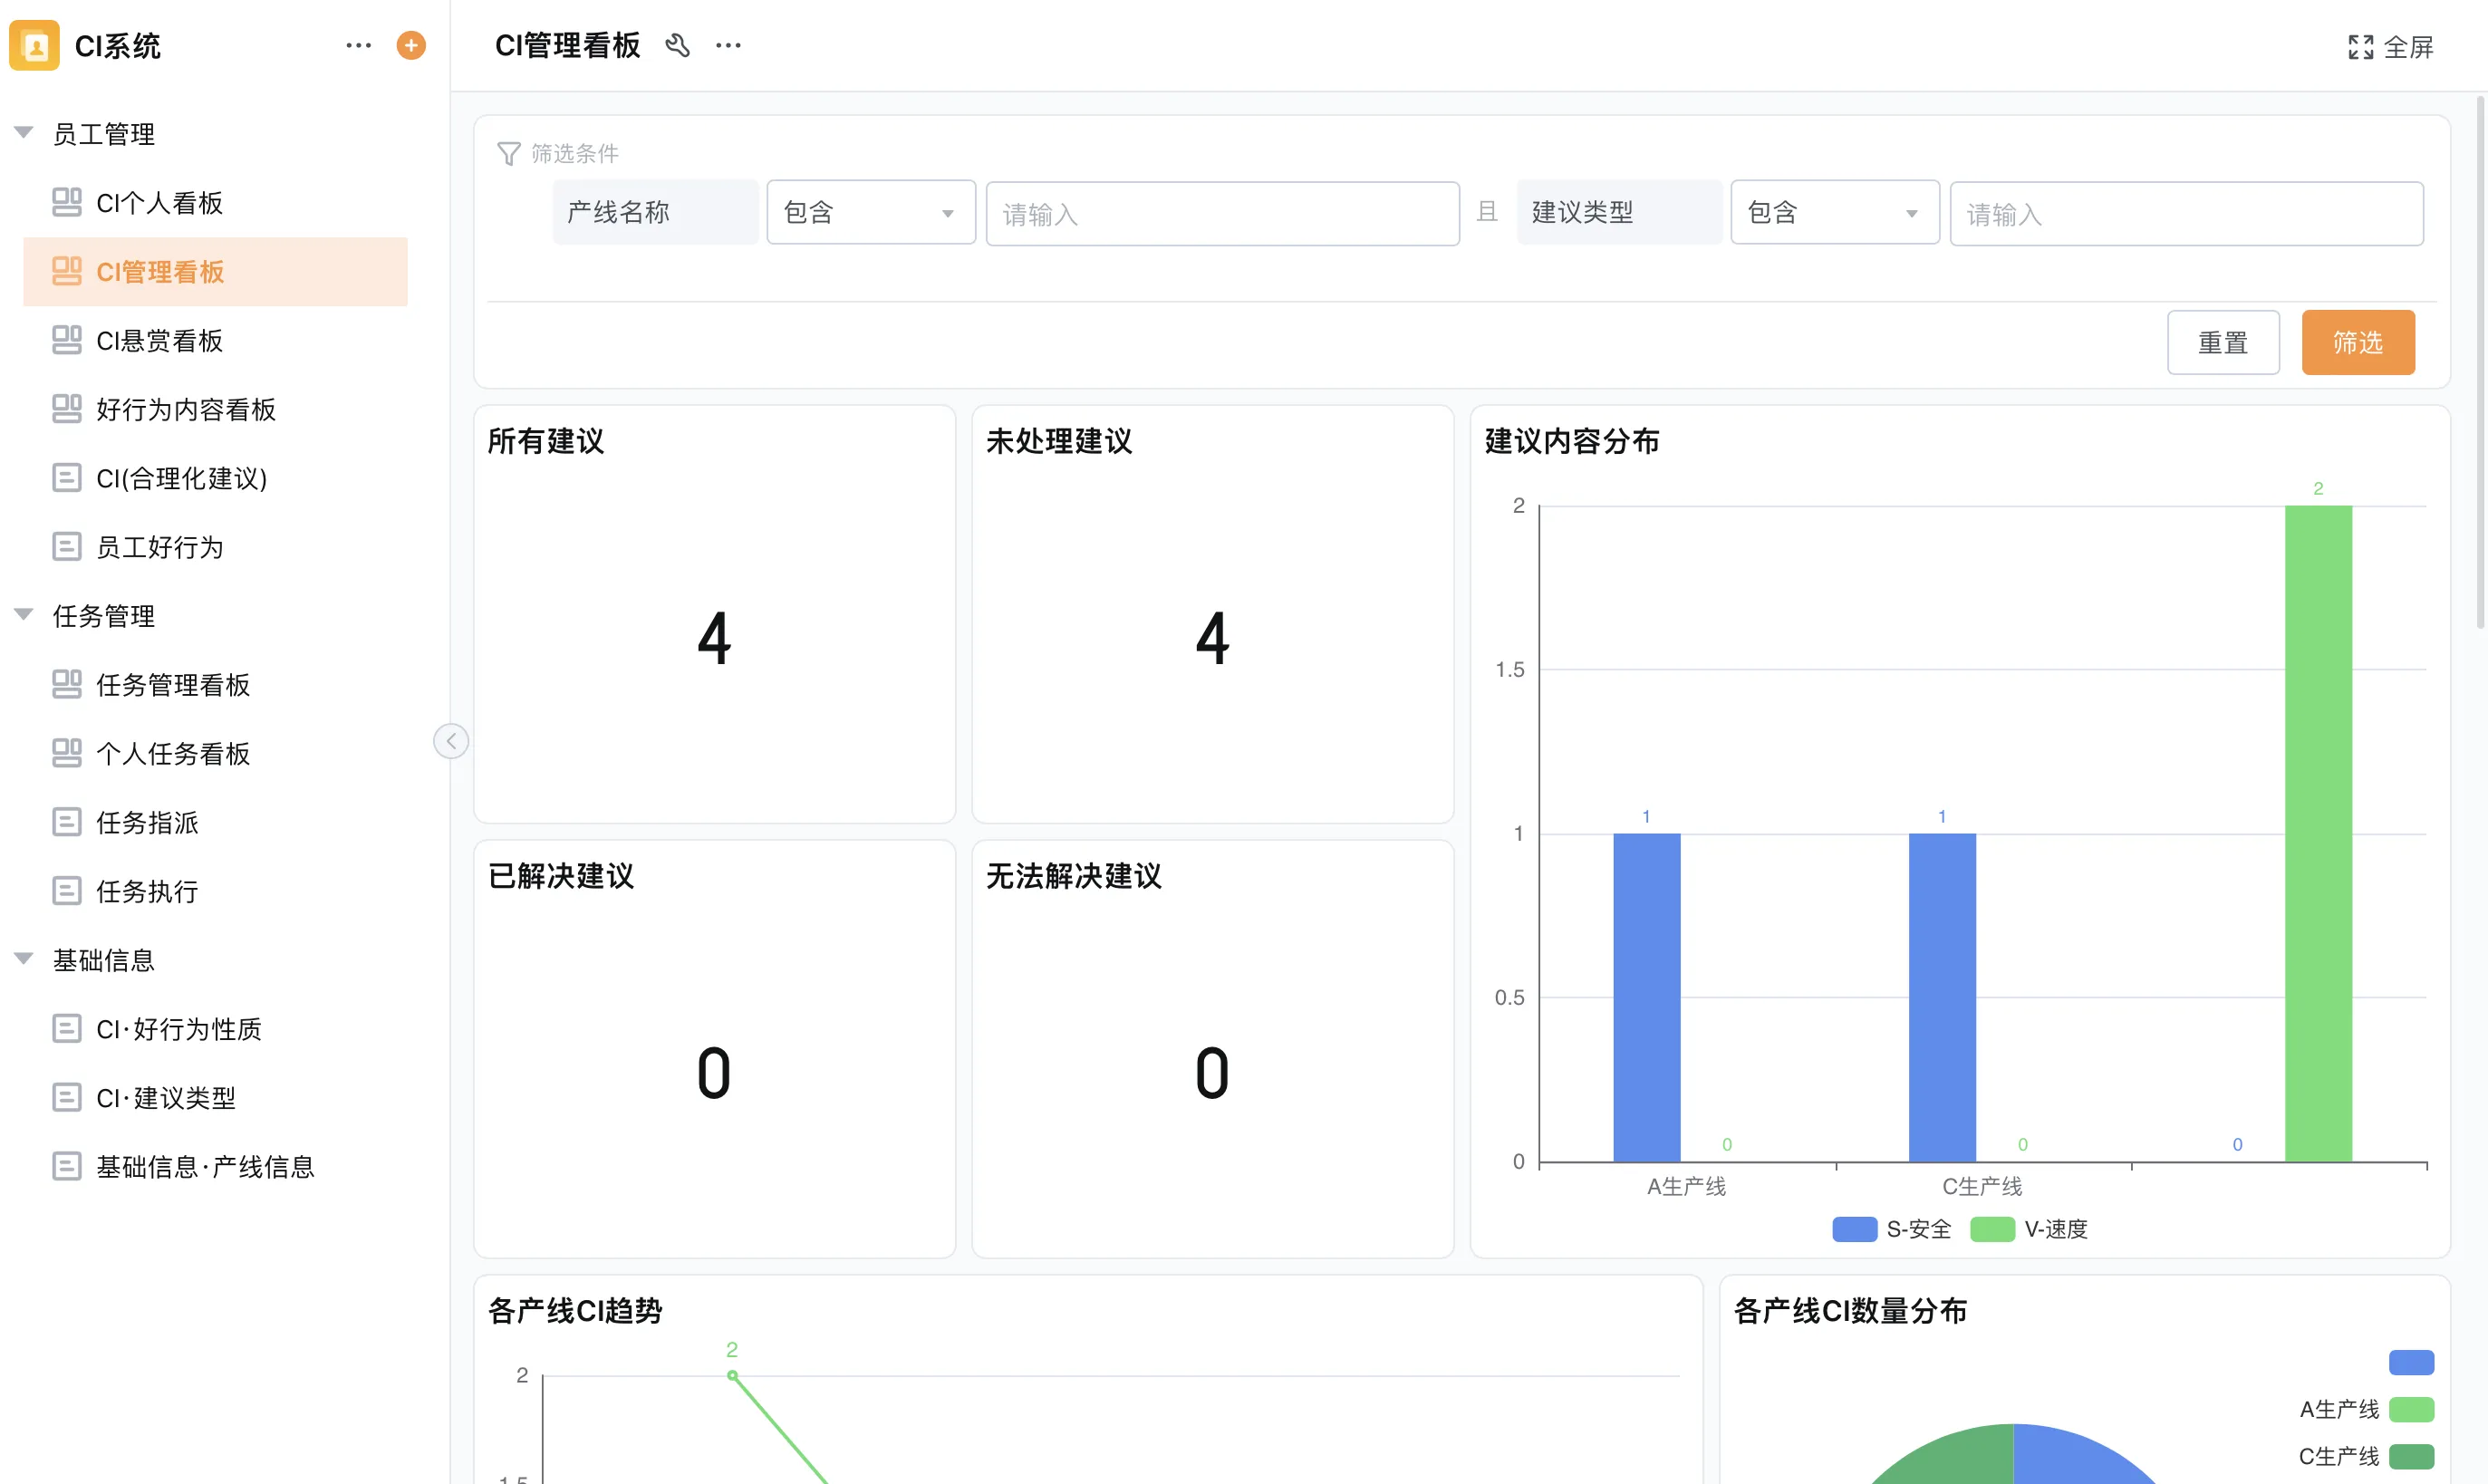Click the CI个人看板 dashboard icon
Image resolution: width=2488 pixels, height=1484 pixels.
pos(66,202)
